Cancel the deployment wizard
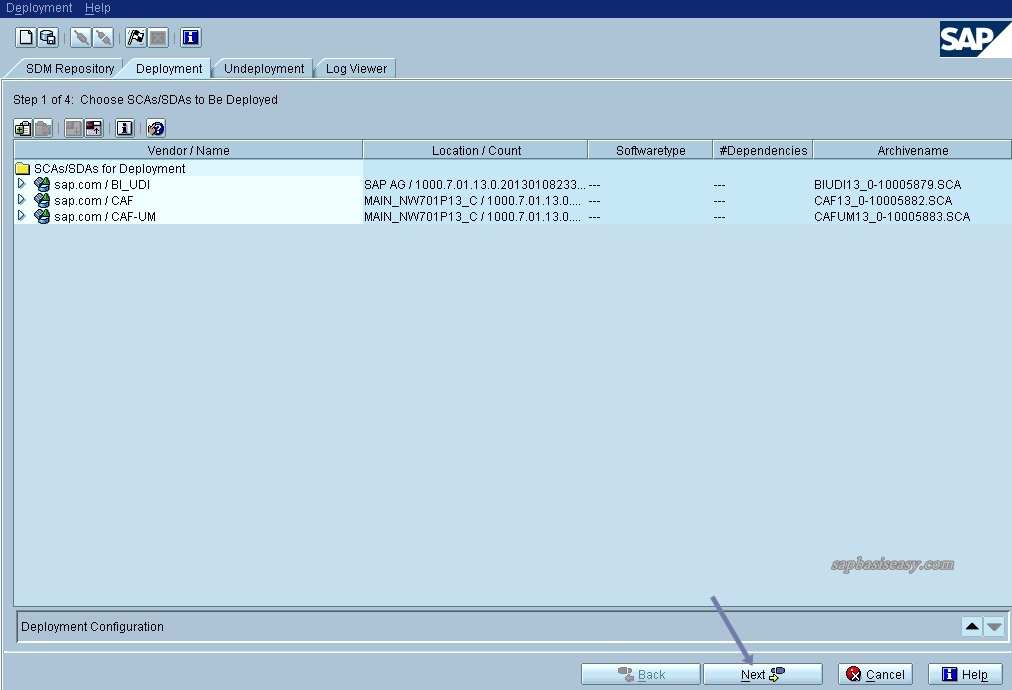Viewport: 1012px width, 690px height. pos(874,673)
